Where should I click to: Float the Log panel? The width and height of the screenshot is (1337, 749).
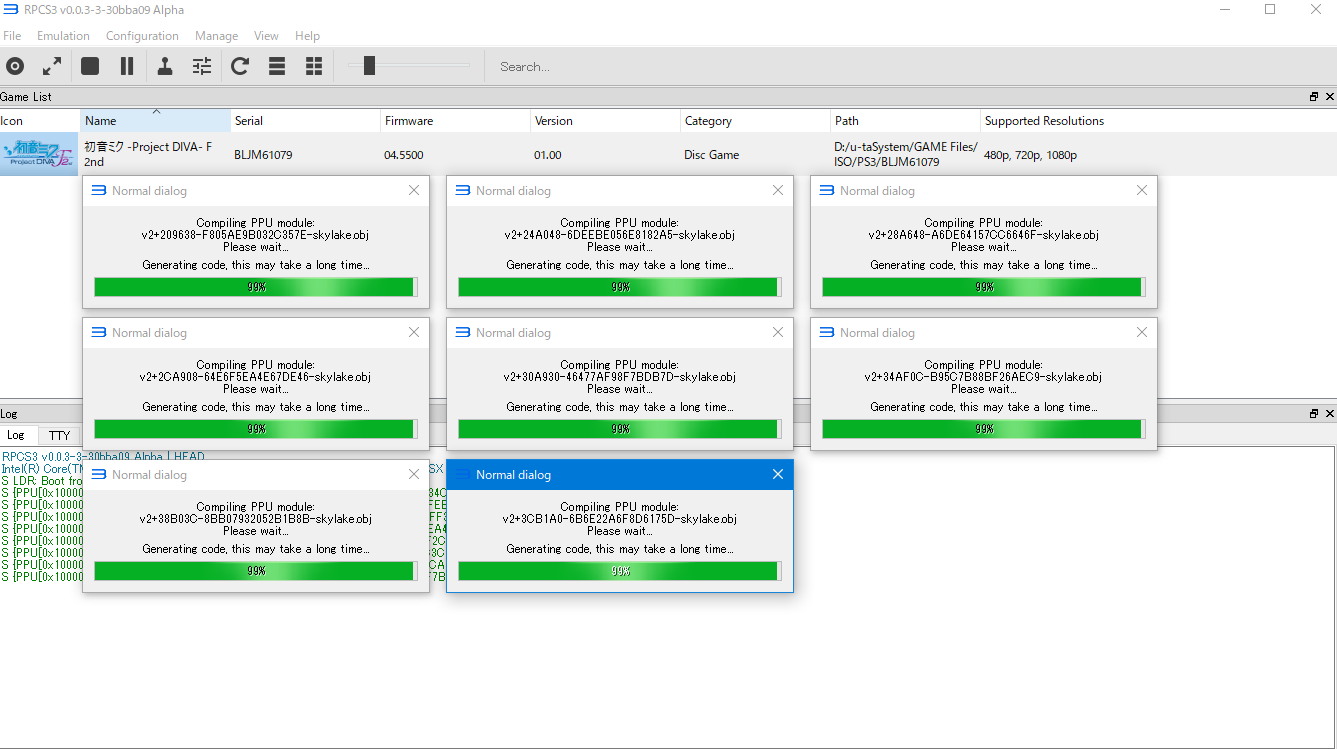(x=1314, y=413)
